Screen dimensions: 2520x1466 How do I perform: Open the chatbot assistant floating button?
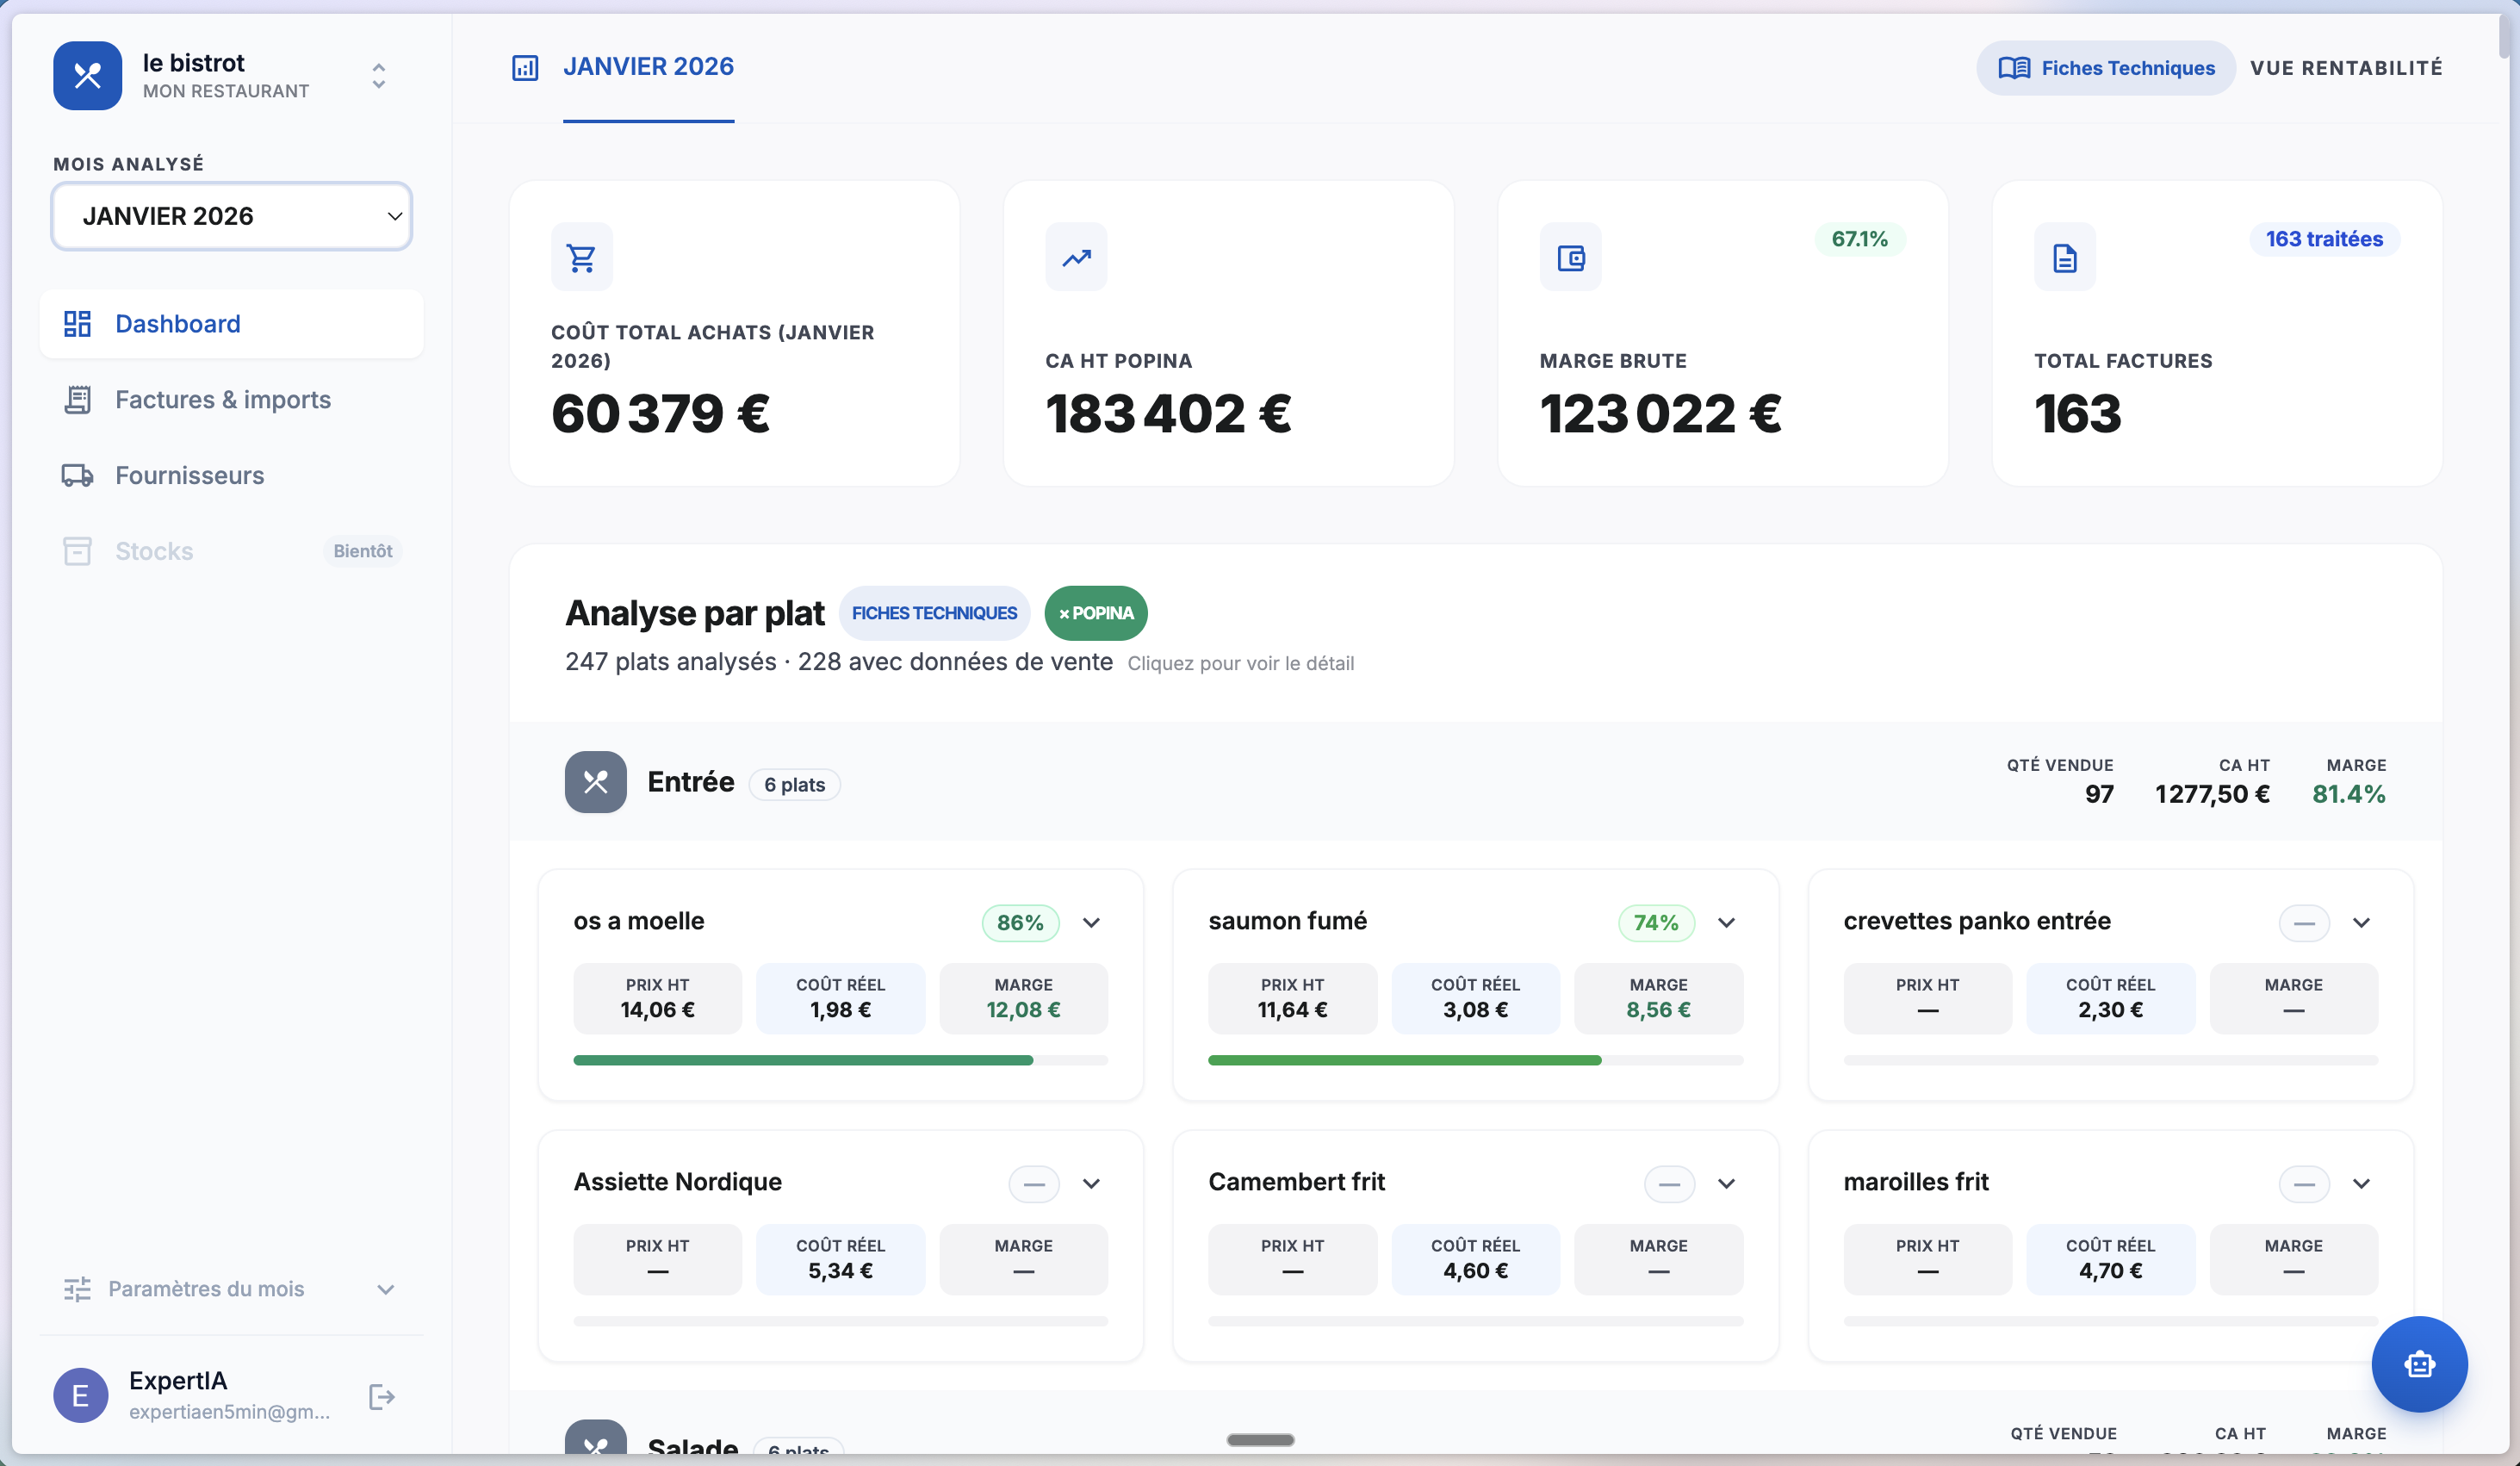point(2419,1364)
